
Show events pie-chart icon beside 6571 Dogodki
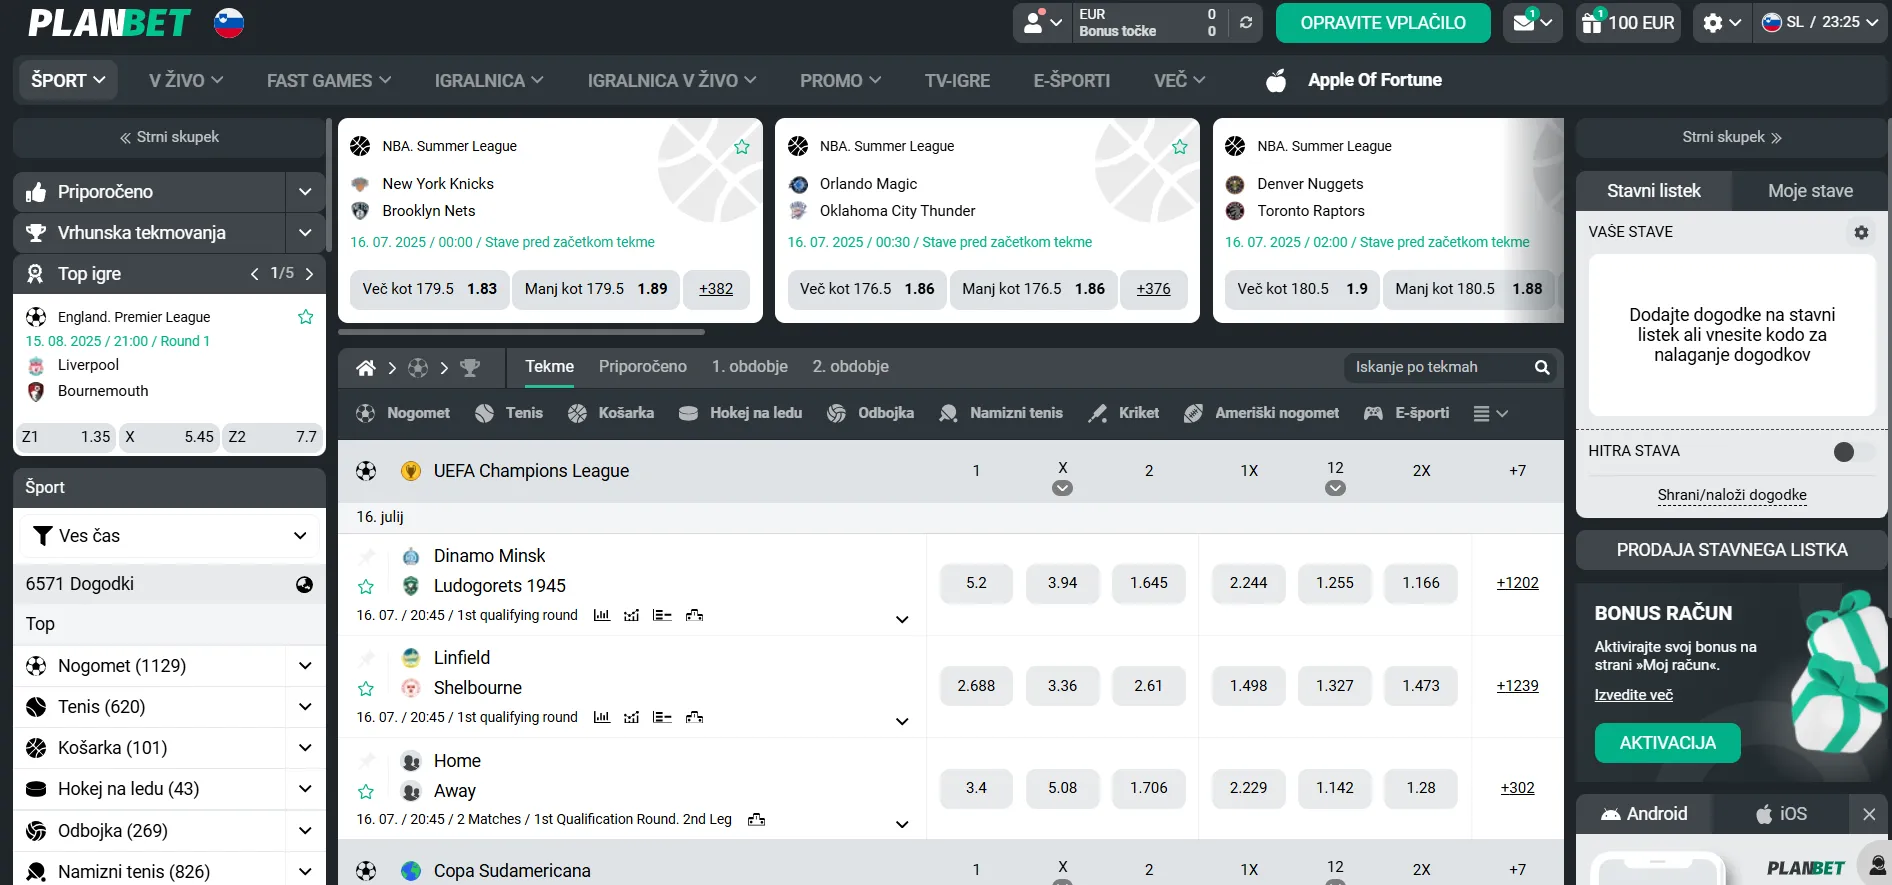[x=305, y=584]
